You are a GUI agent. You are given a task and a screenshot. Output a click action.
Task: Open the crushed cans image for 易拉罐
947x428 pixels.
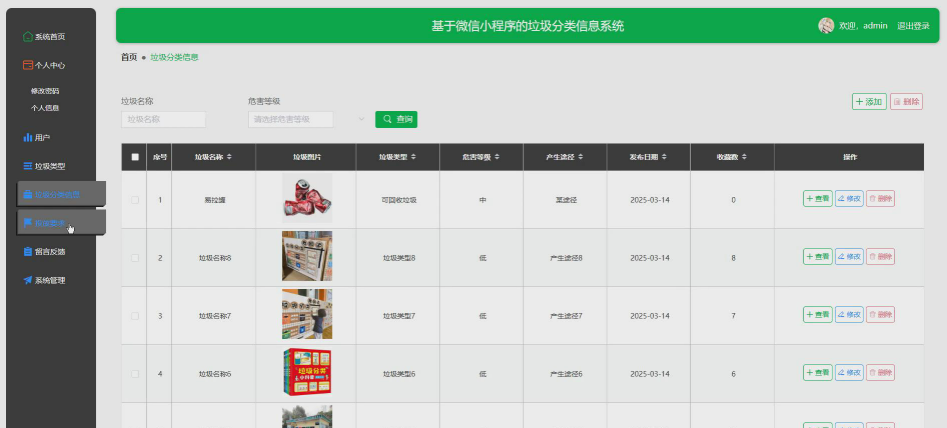(x=307, y=198)
